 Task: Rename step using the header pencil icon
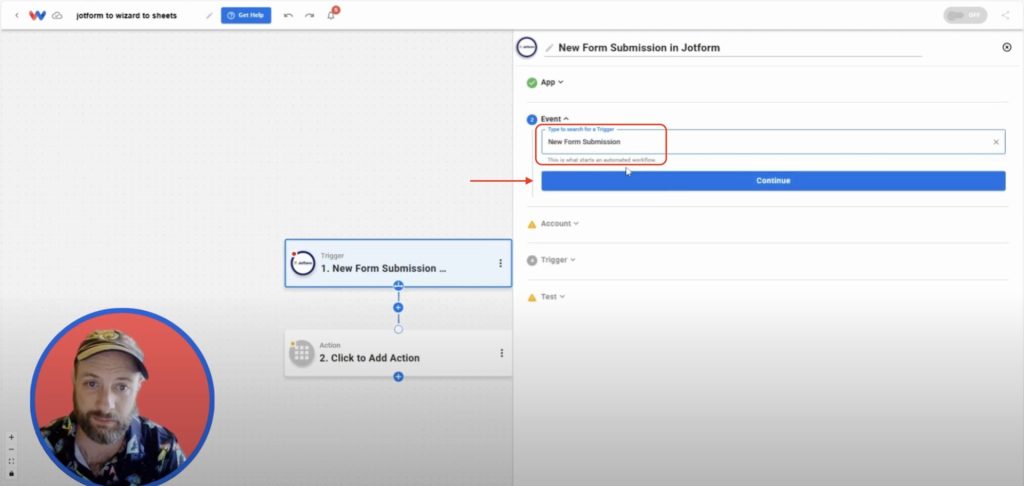(549, 48)
